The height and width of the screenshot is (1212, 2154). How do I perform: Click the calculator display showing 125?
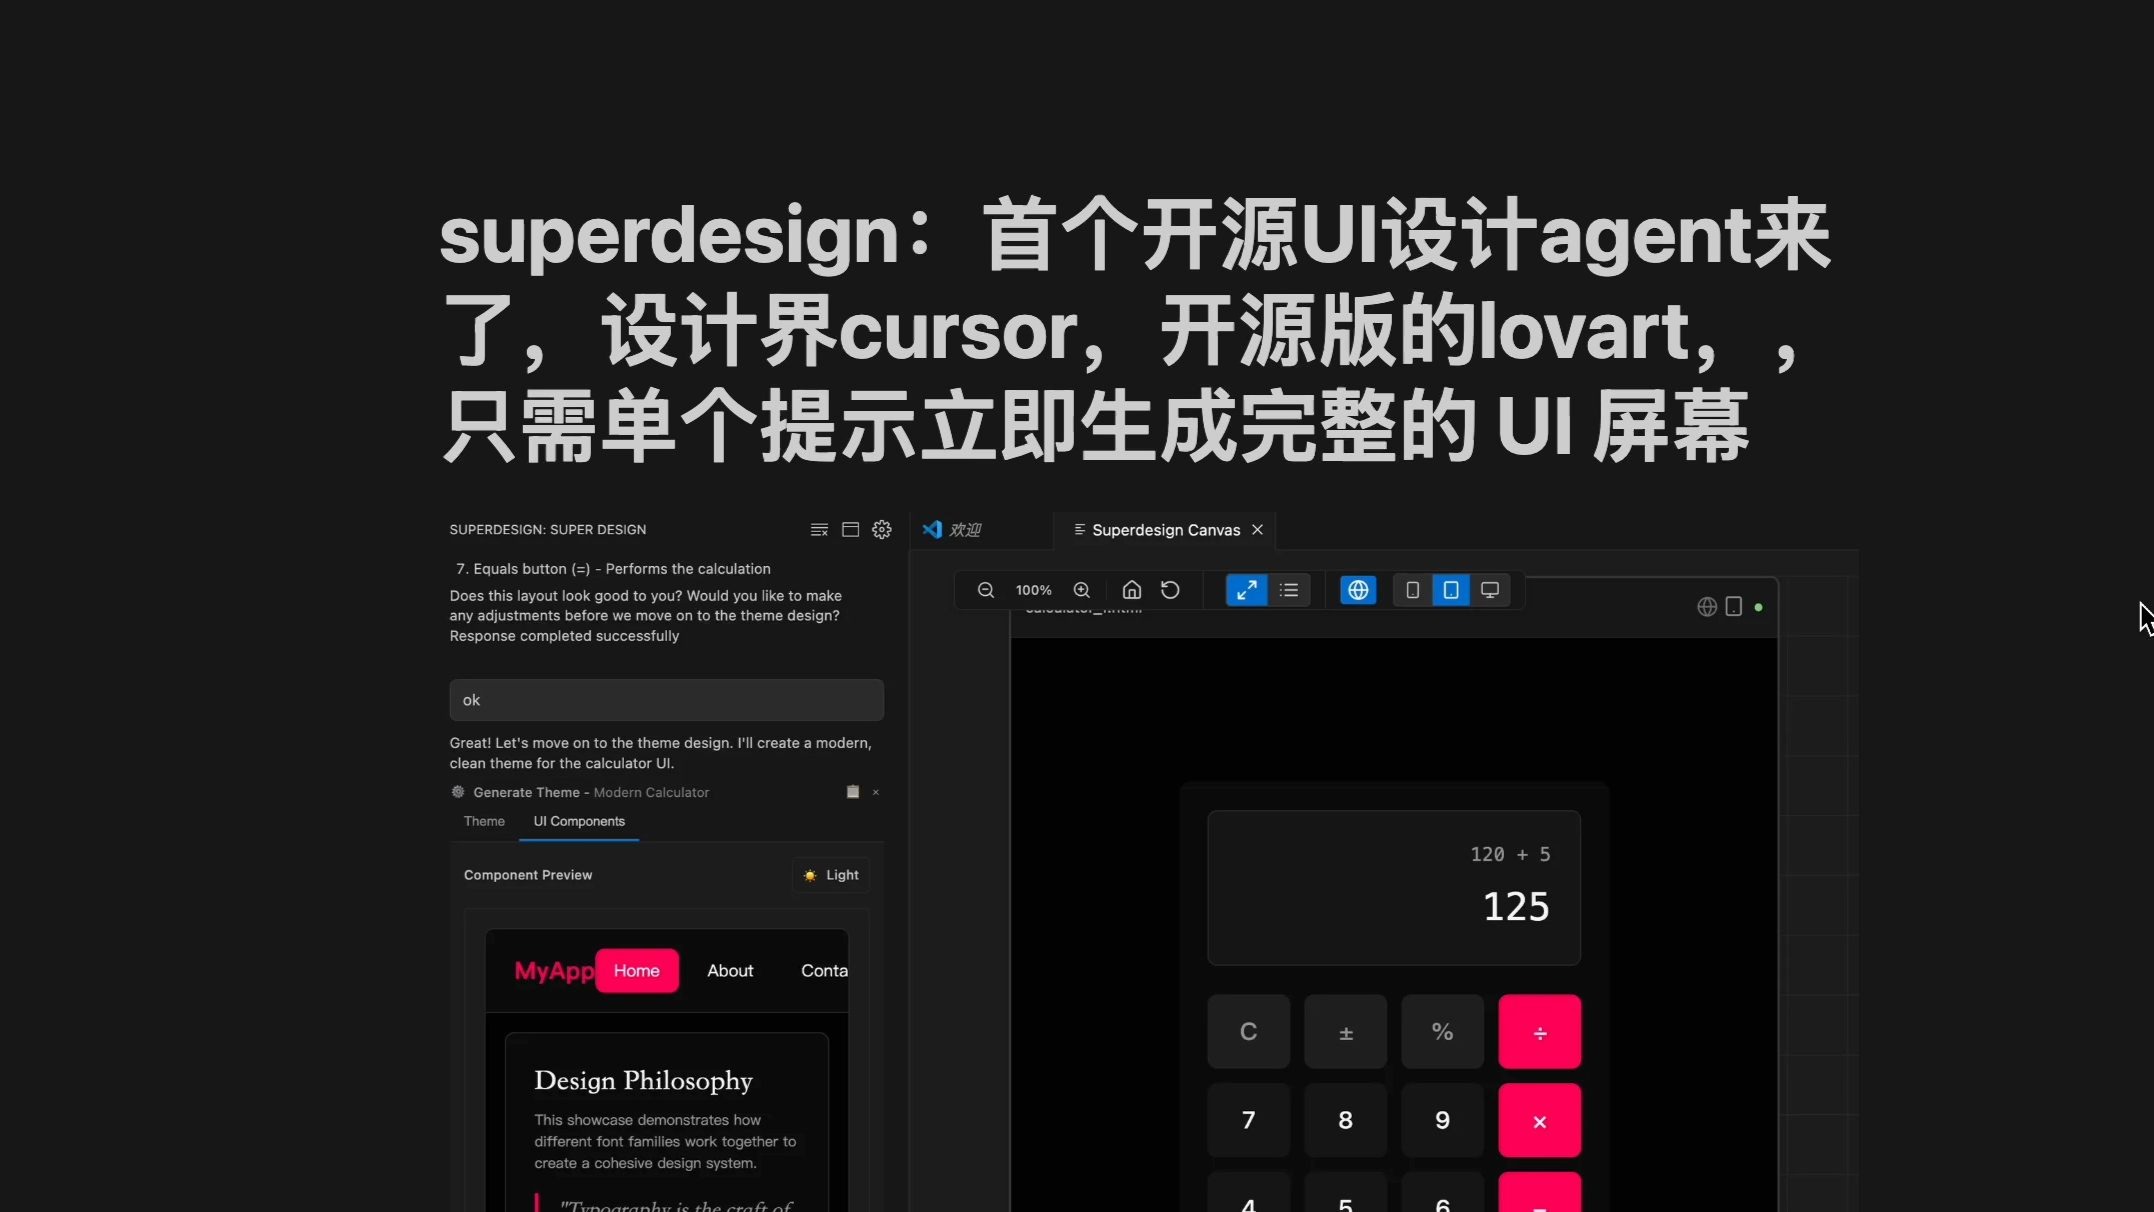tap(1394, 888)
